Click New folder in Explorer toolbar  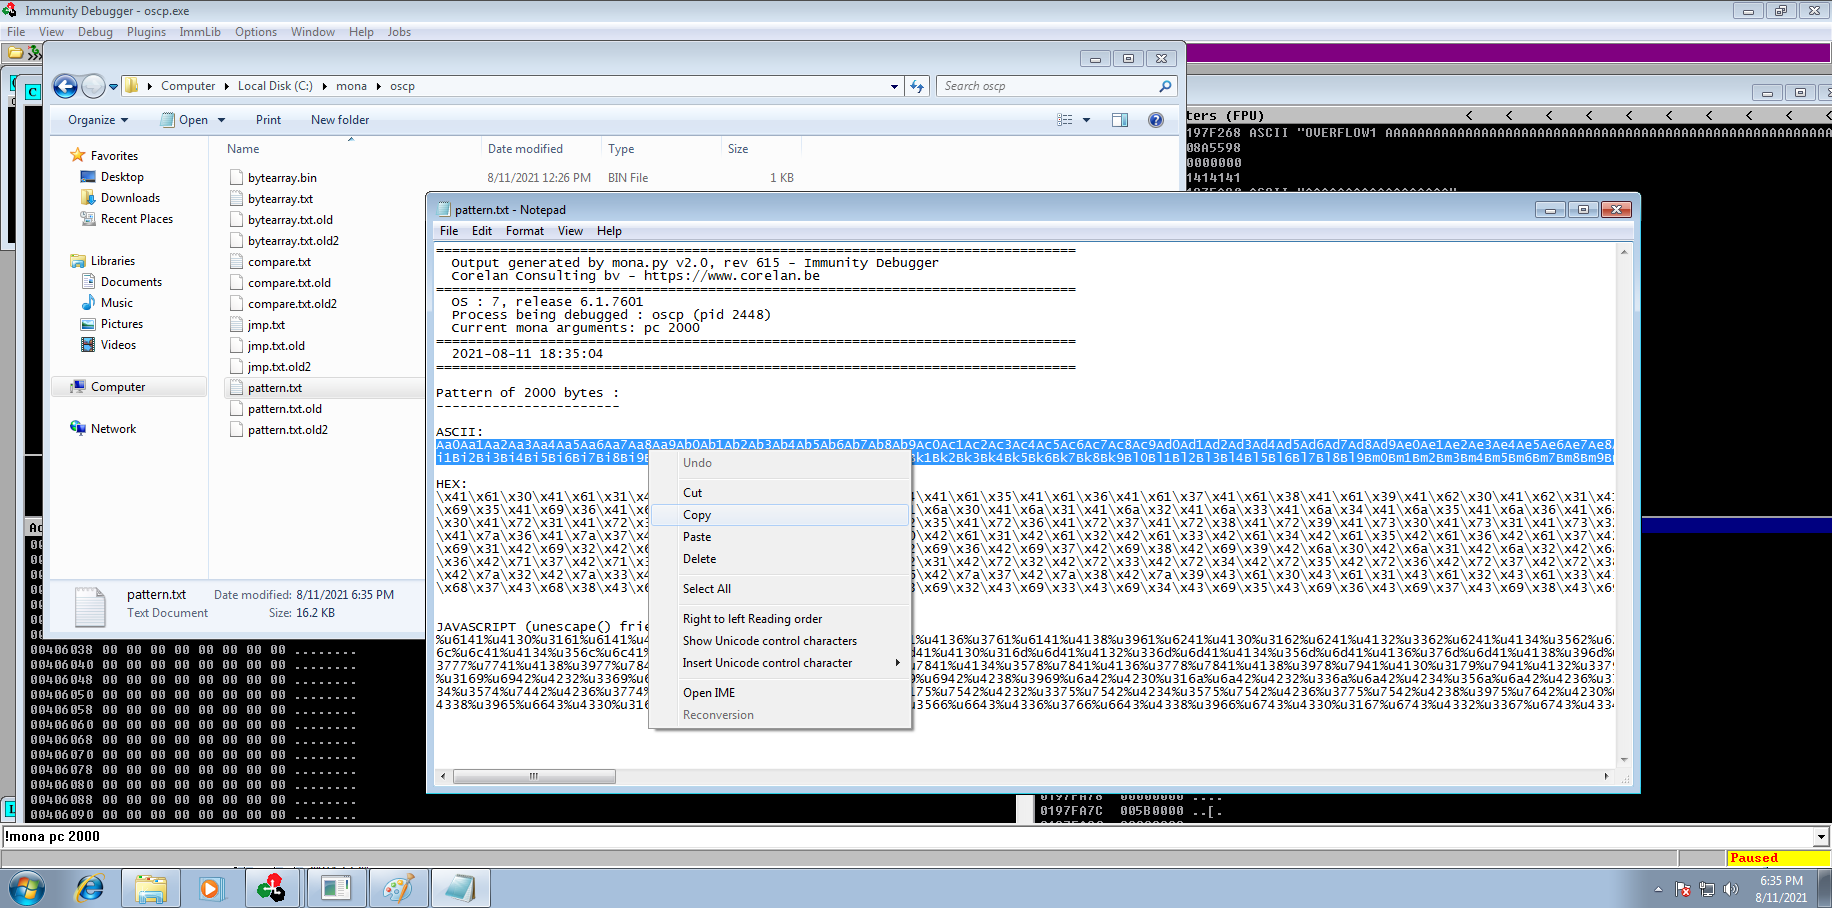tap(340, 120)
